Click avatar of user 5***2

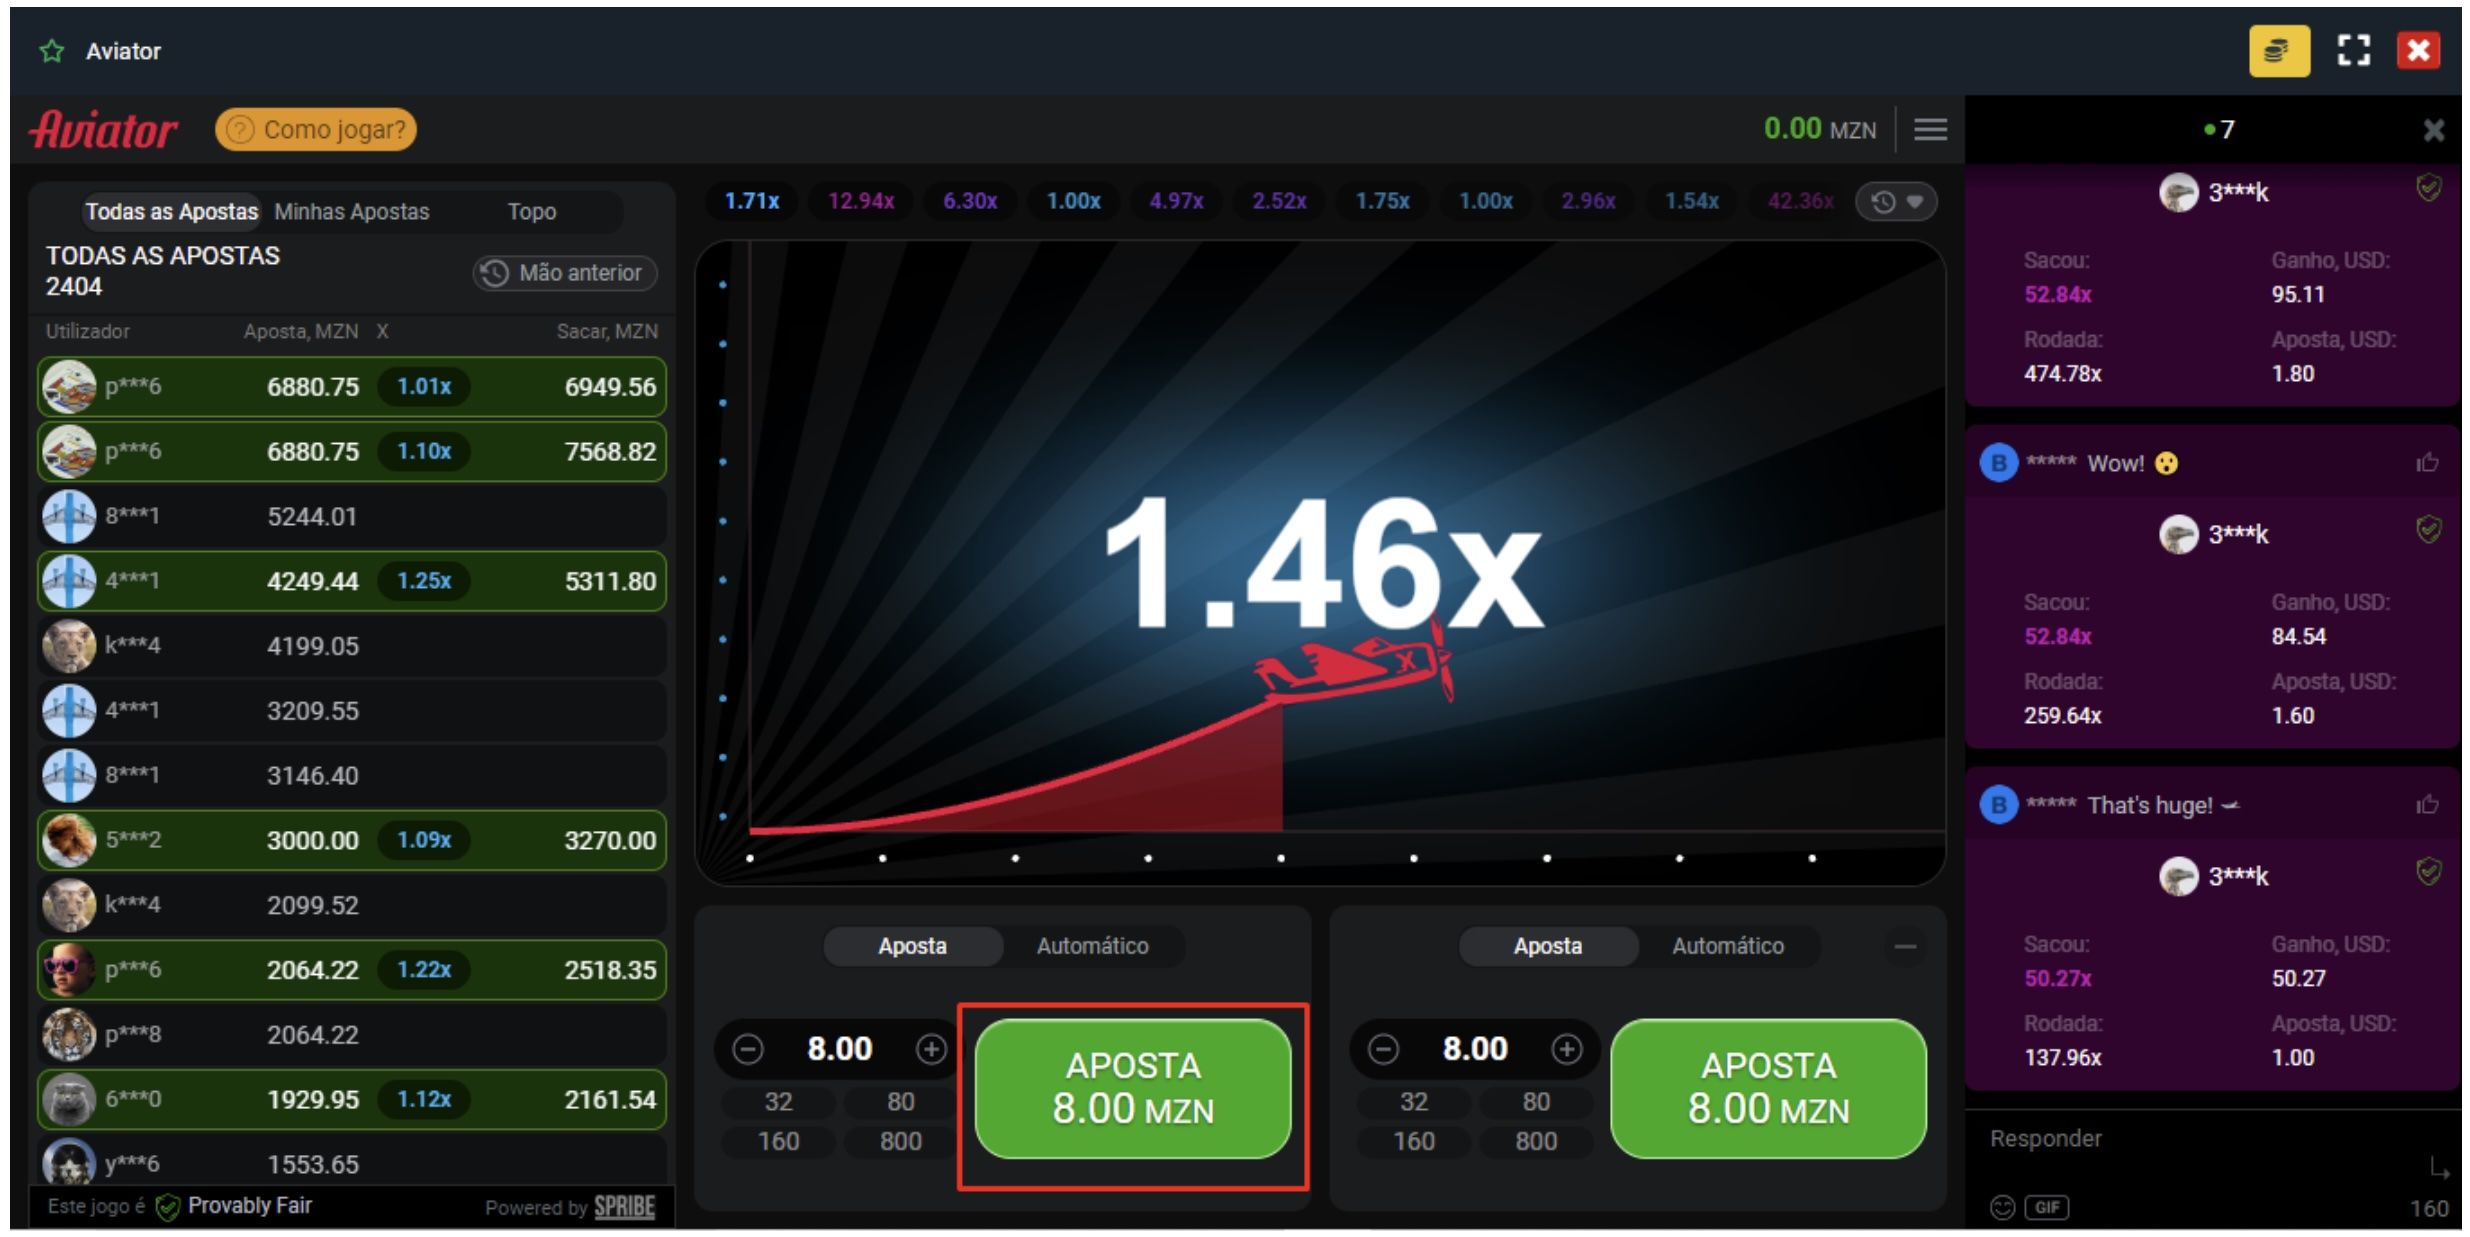click(x=69, y=840)
